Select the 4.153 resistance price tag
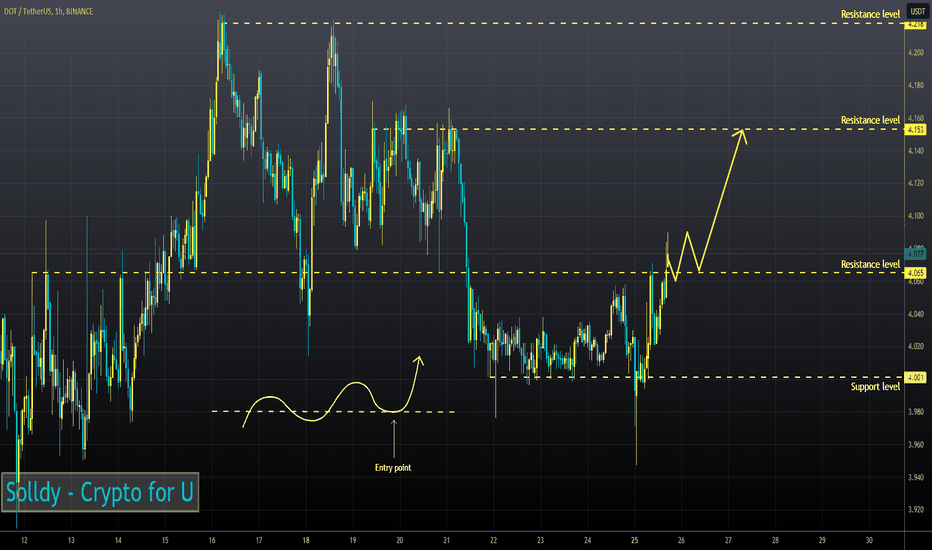The image size is (932, 550). click(x=915, y=130)
